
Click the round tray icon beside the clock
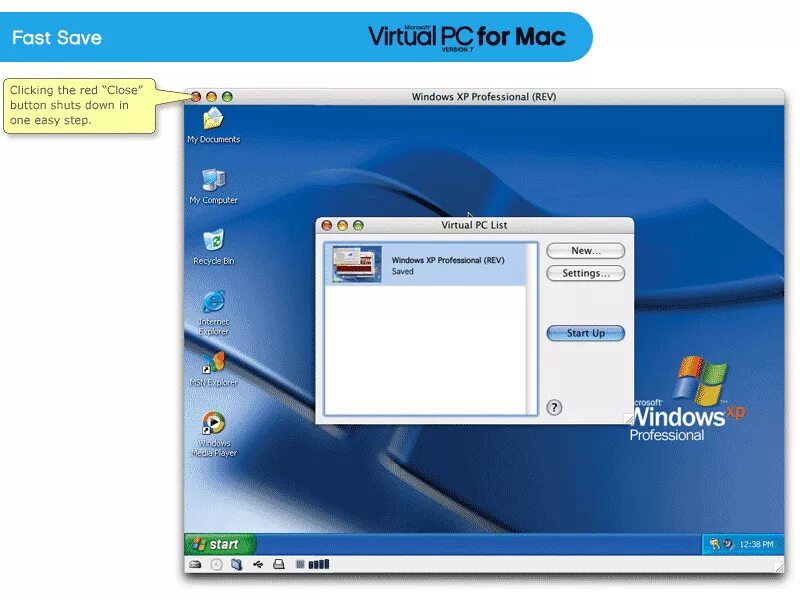(x=728, y=544)
